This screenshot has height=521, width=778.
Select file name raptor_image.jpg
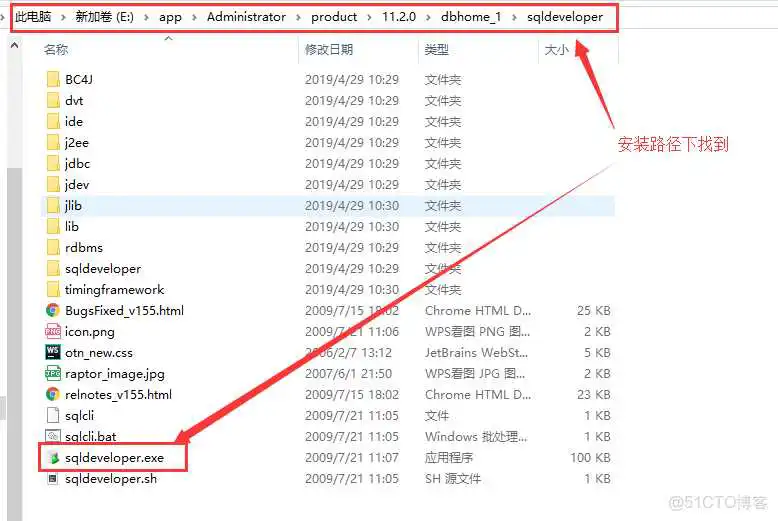[115, 374]
